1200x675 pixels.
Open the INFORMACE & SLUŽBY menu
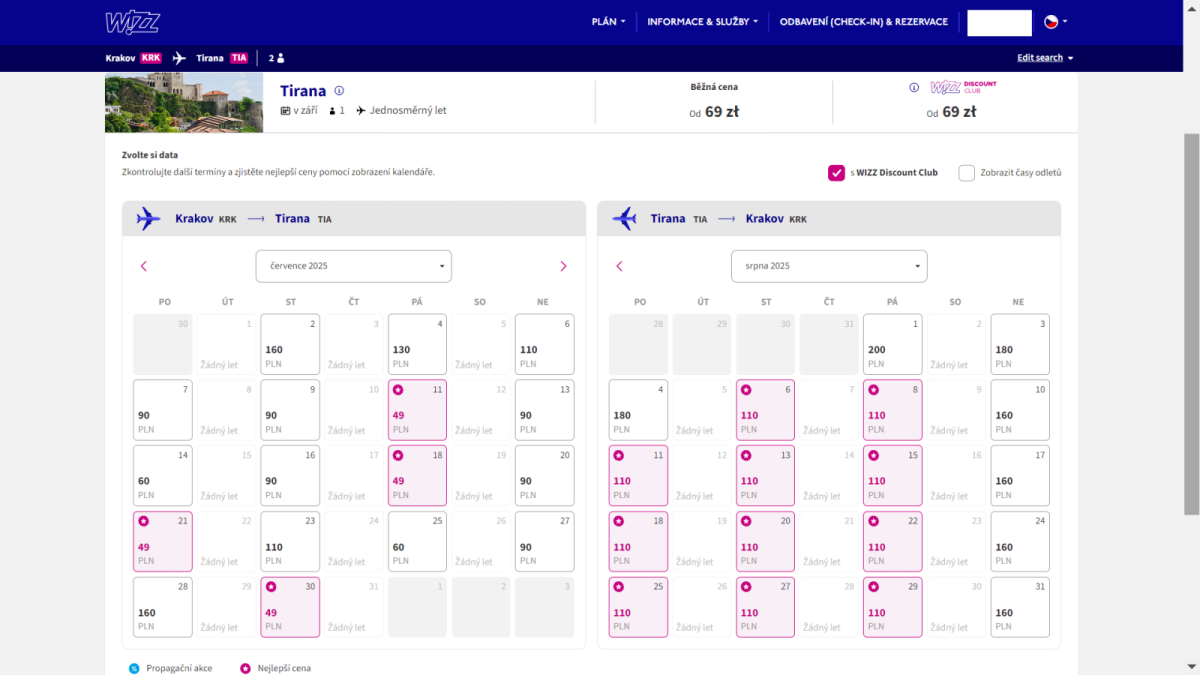click(702, 21)
